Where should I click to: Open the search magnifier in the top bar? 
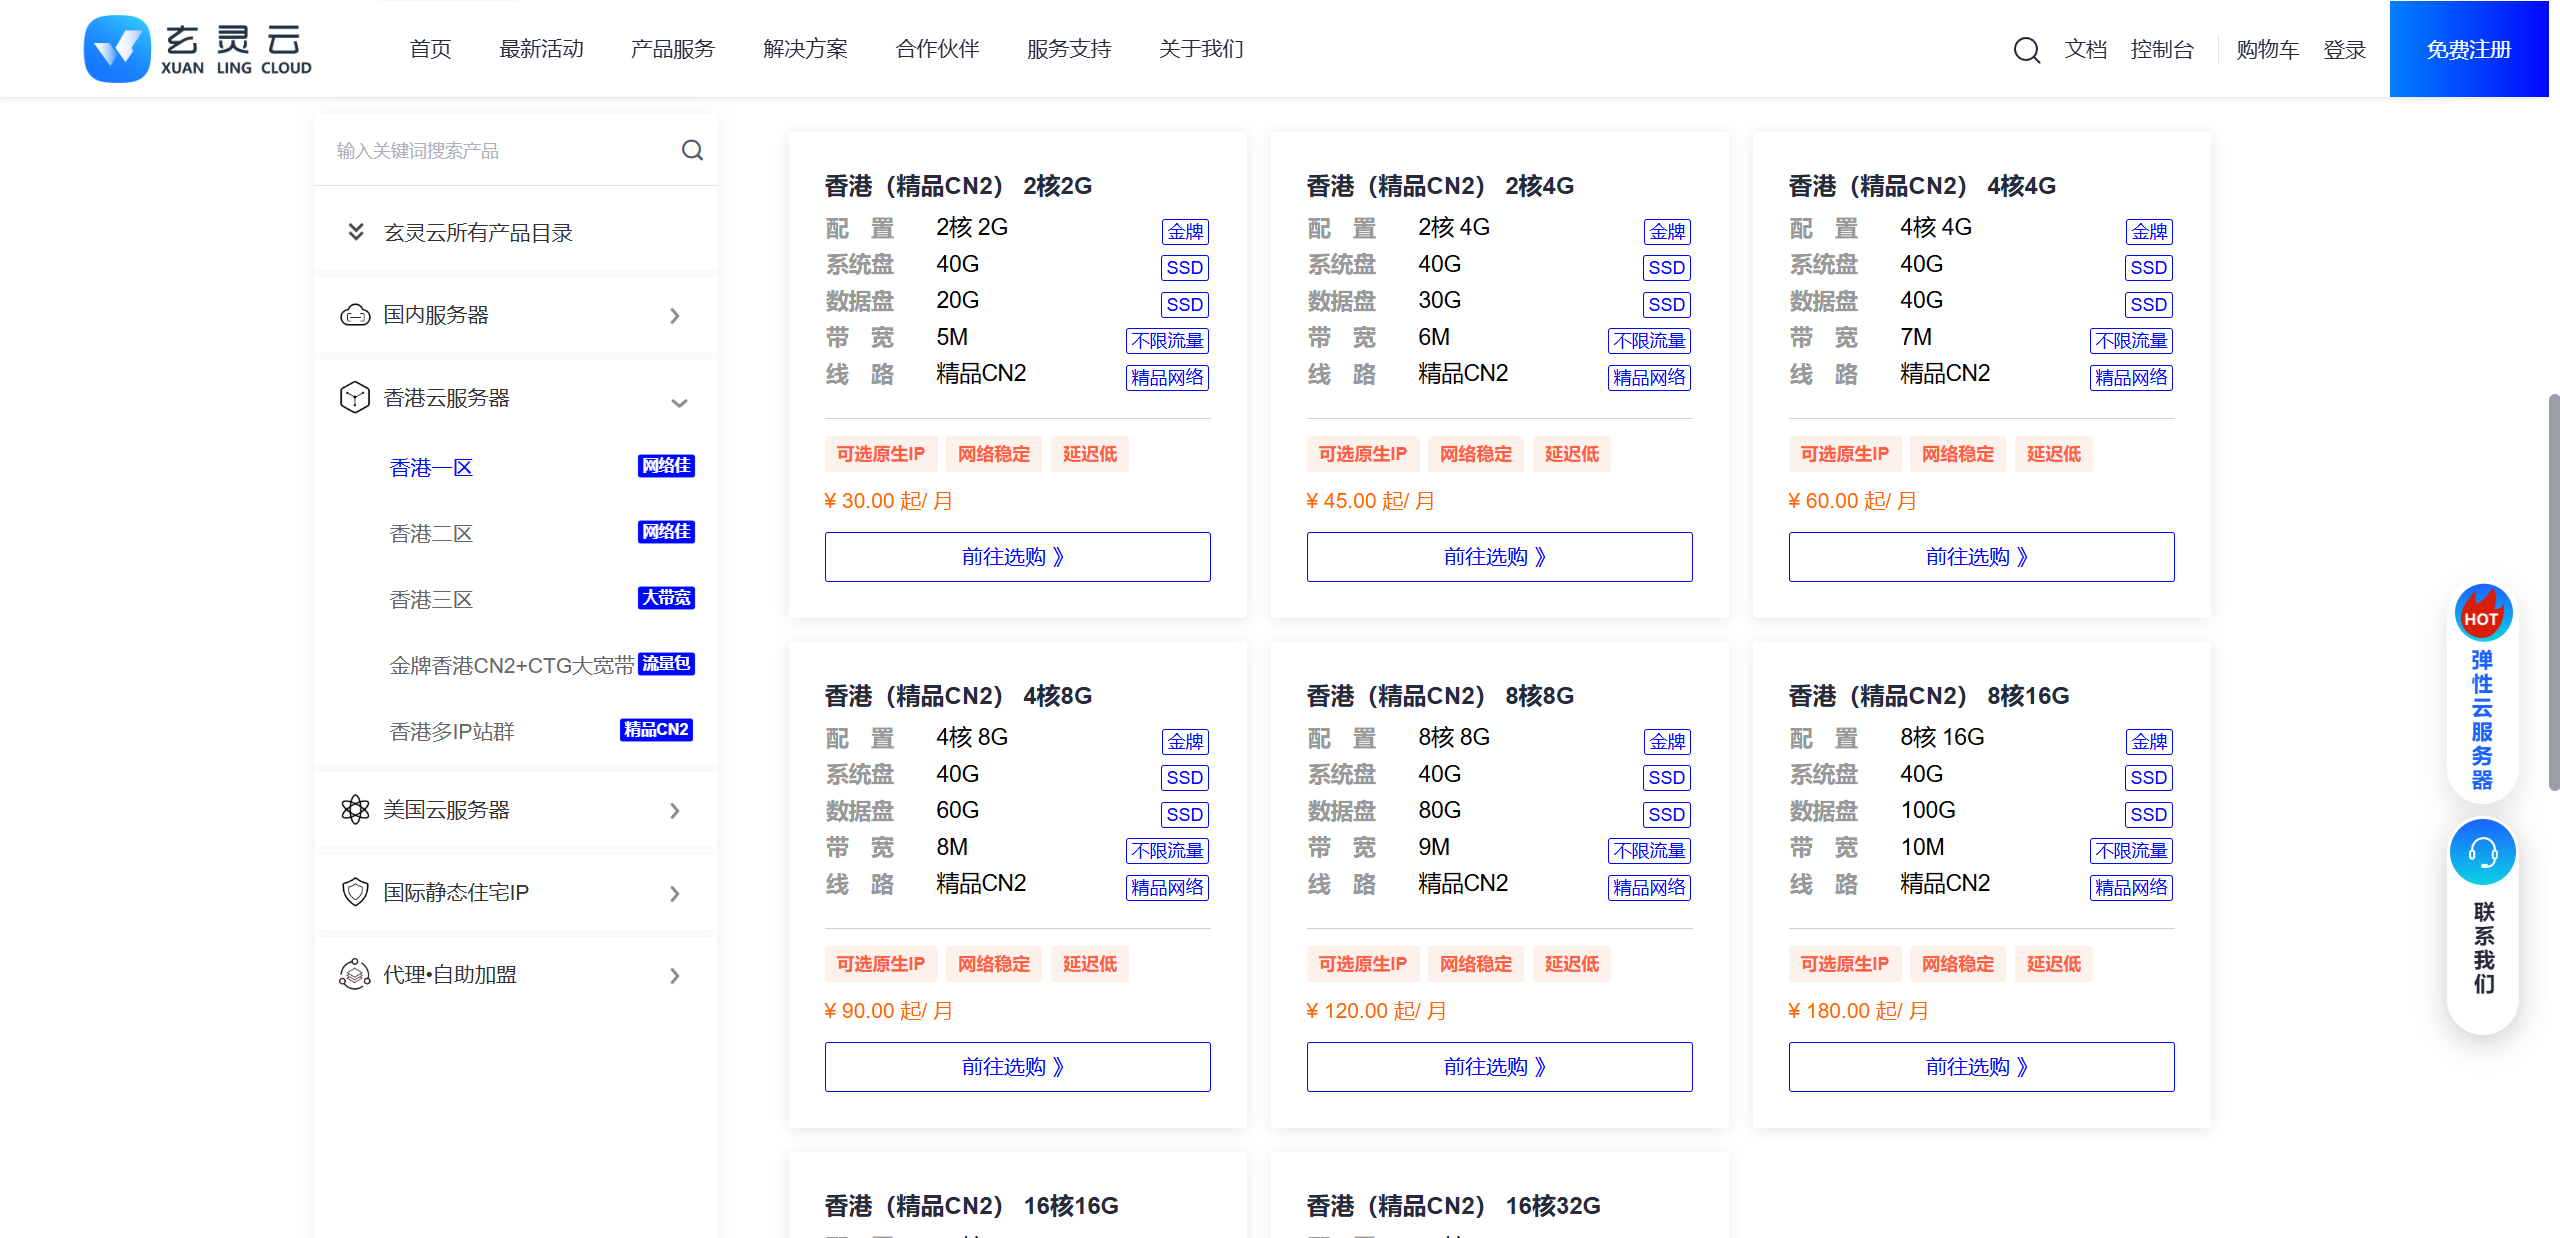tap(2027, 49)
